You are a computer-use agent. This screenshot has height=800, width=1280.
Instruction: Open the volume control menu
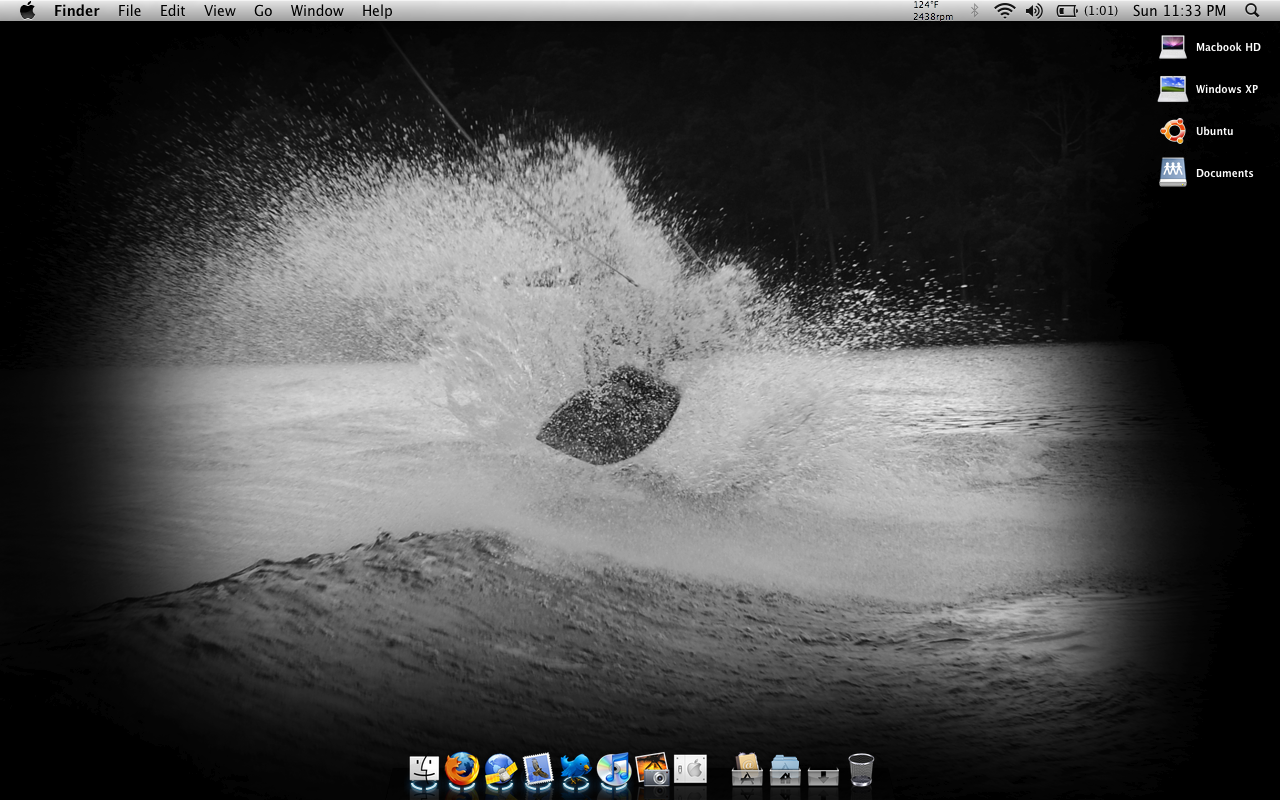click(1033, 10)
